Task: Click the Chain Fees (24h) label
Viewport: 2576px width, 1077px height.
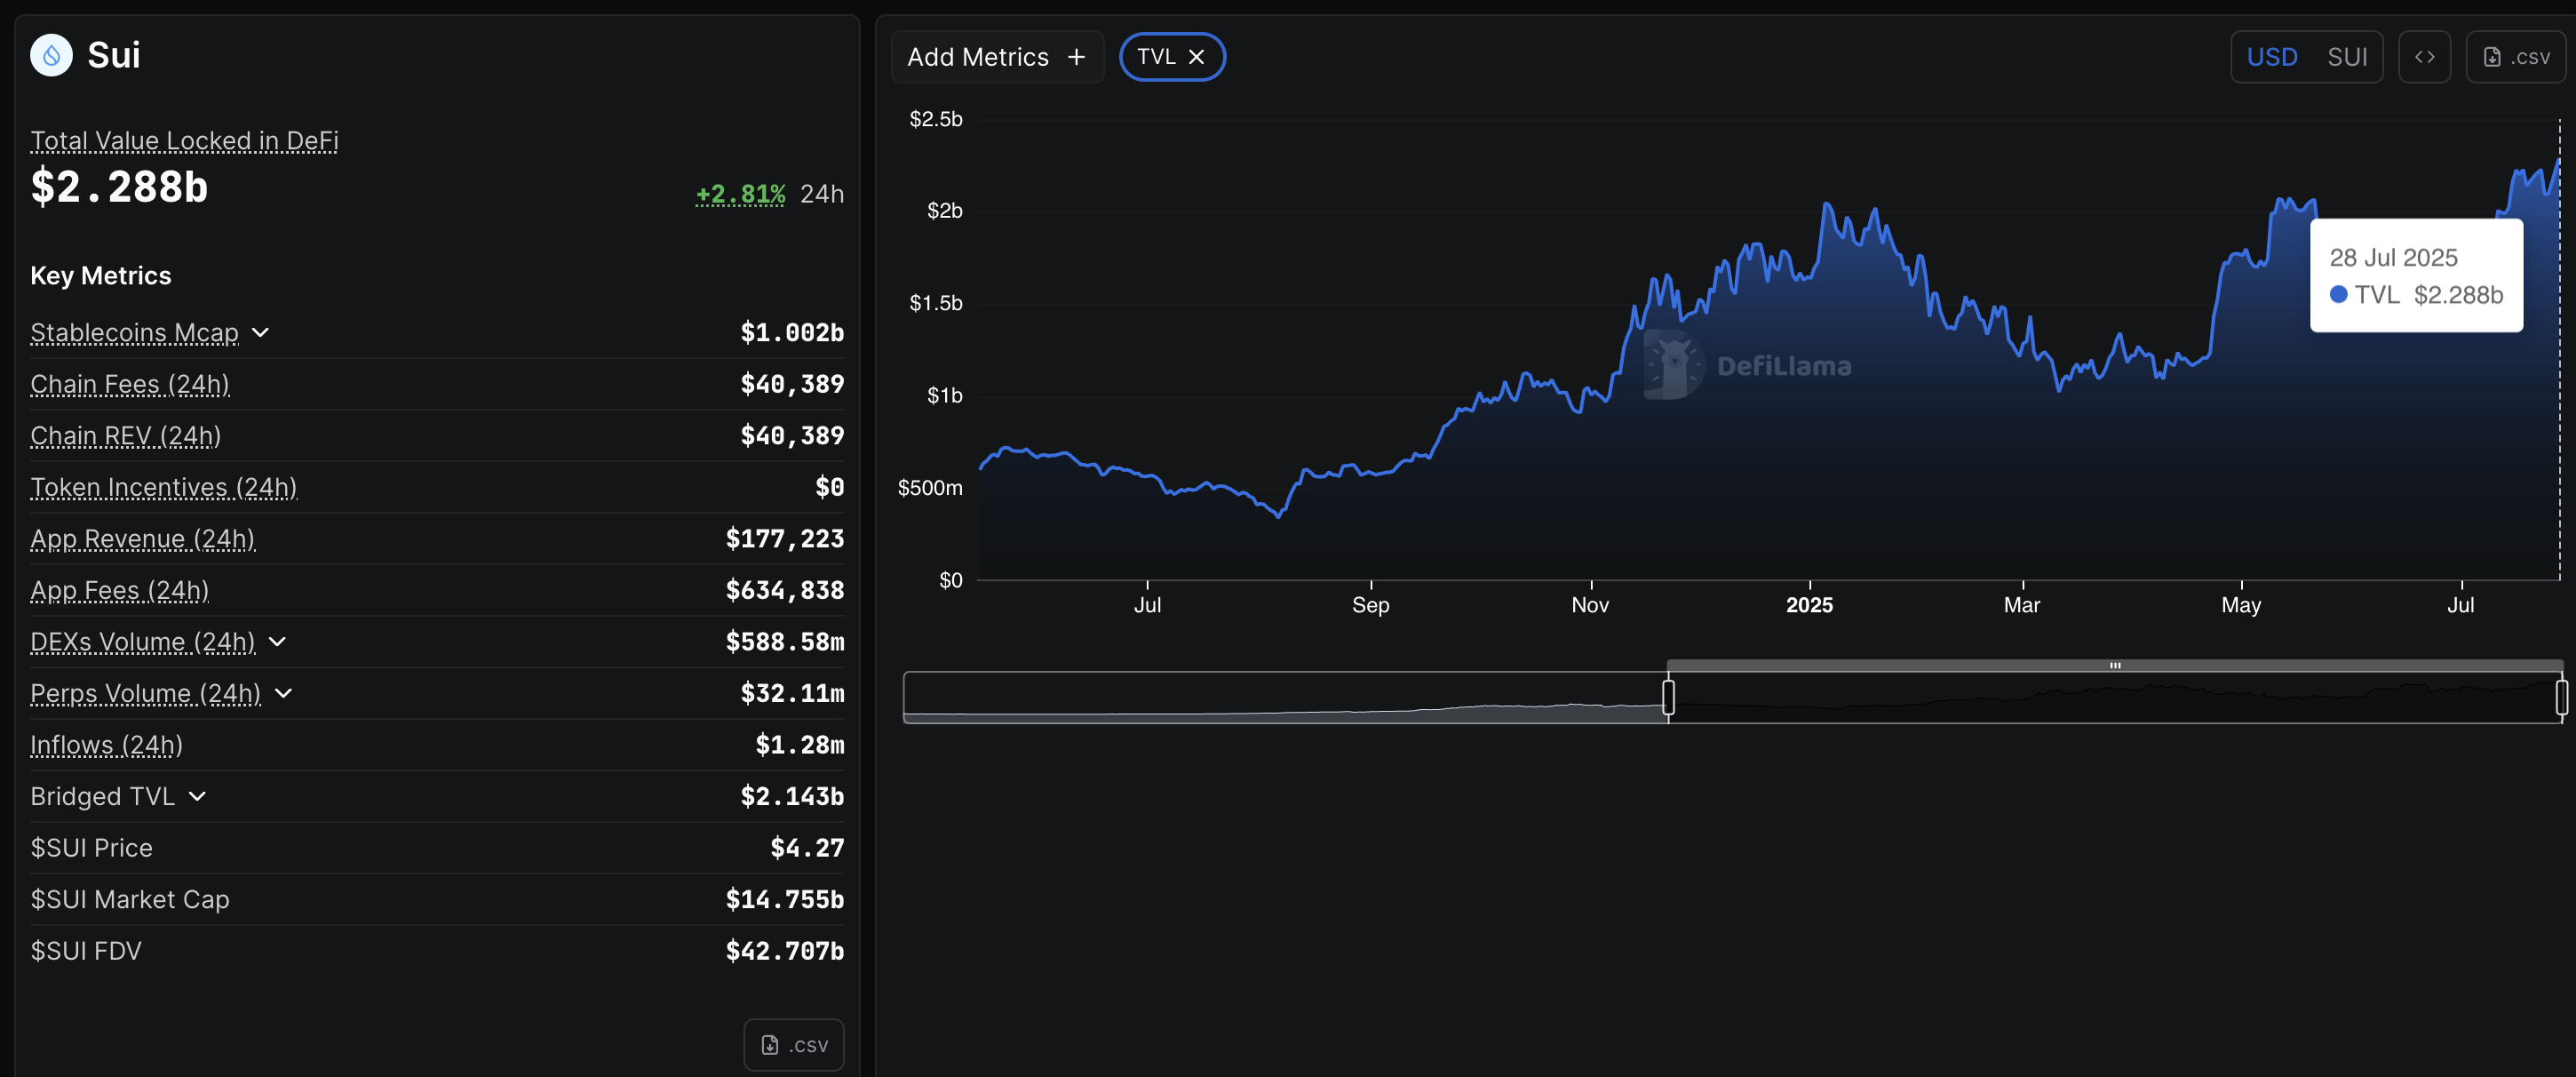Action: pos(130,384)
